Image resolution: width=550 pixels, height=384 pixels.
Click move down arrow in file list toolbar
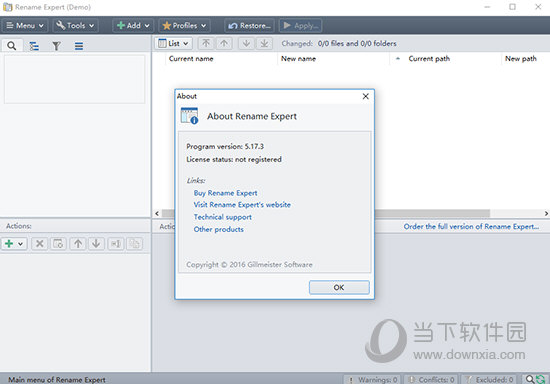click(246, 43)
